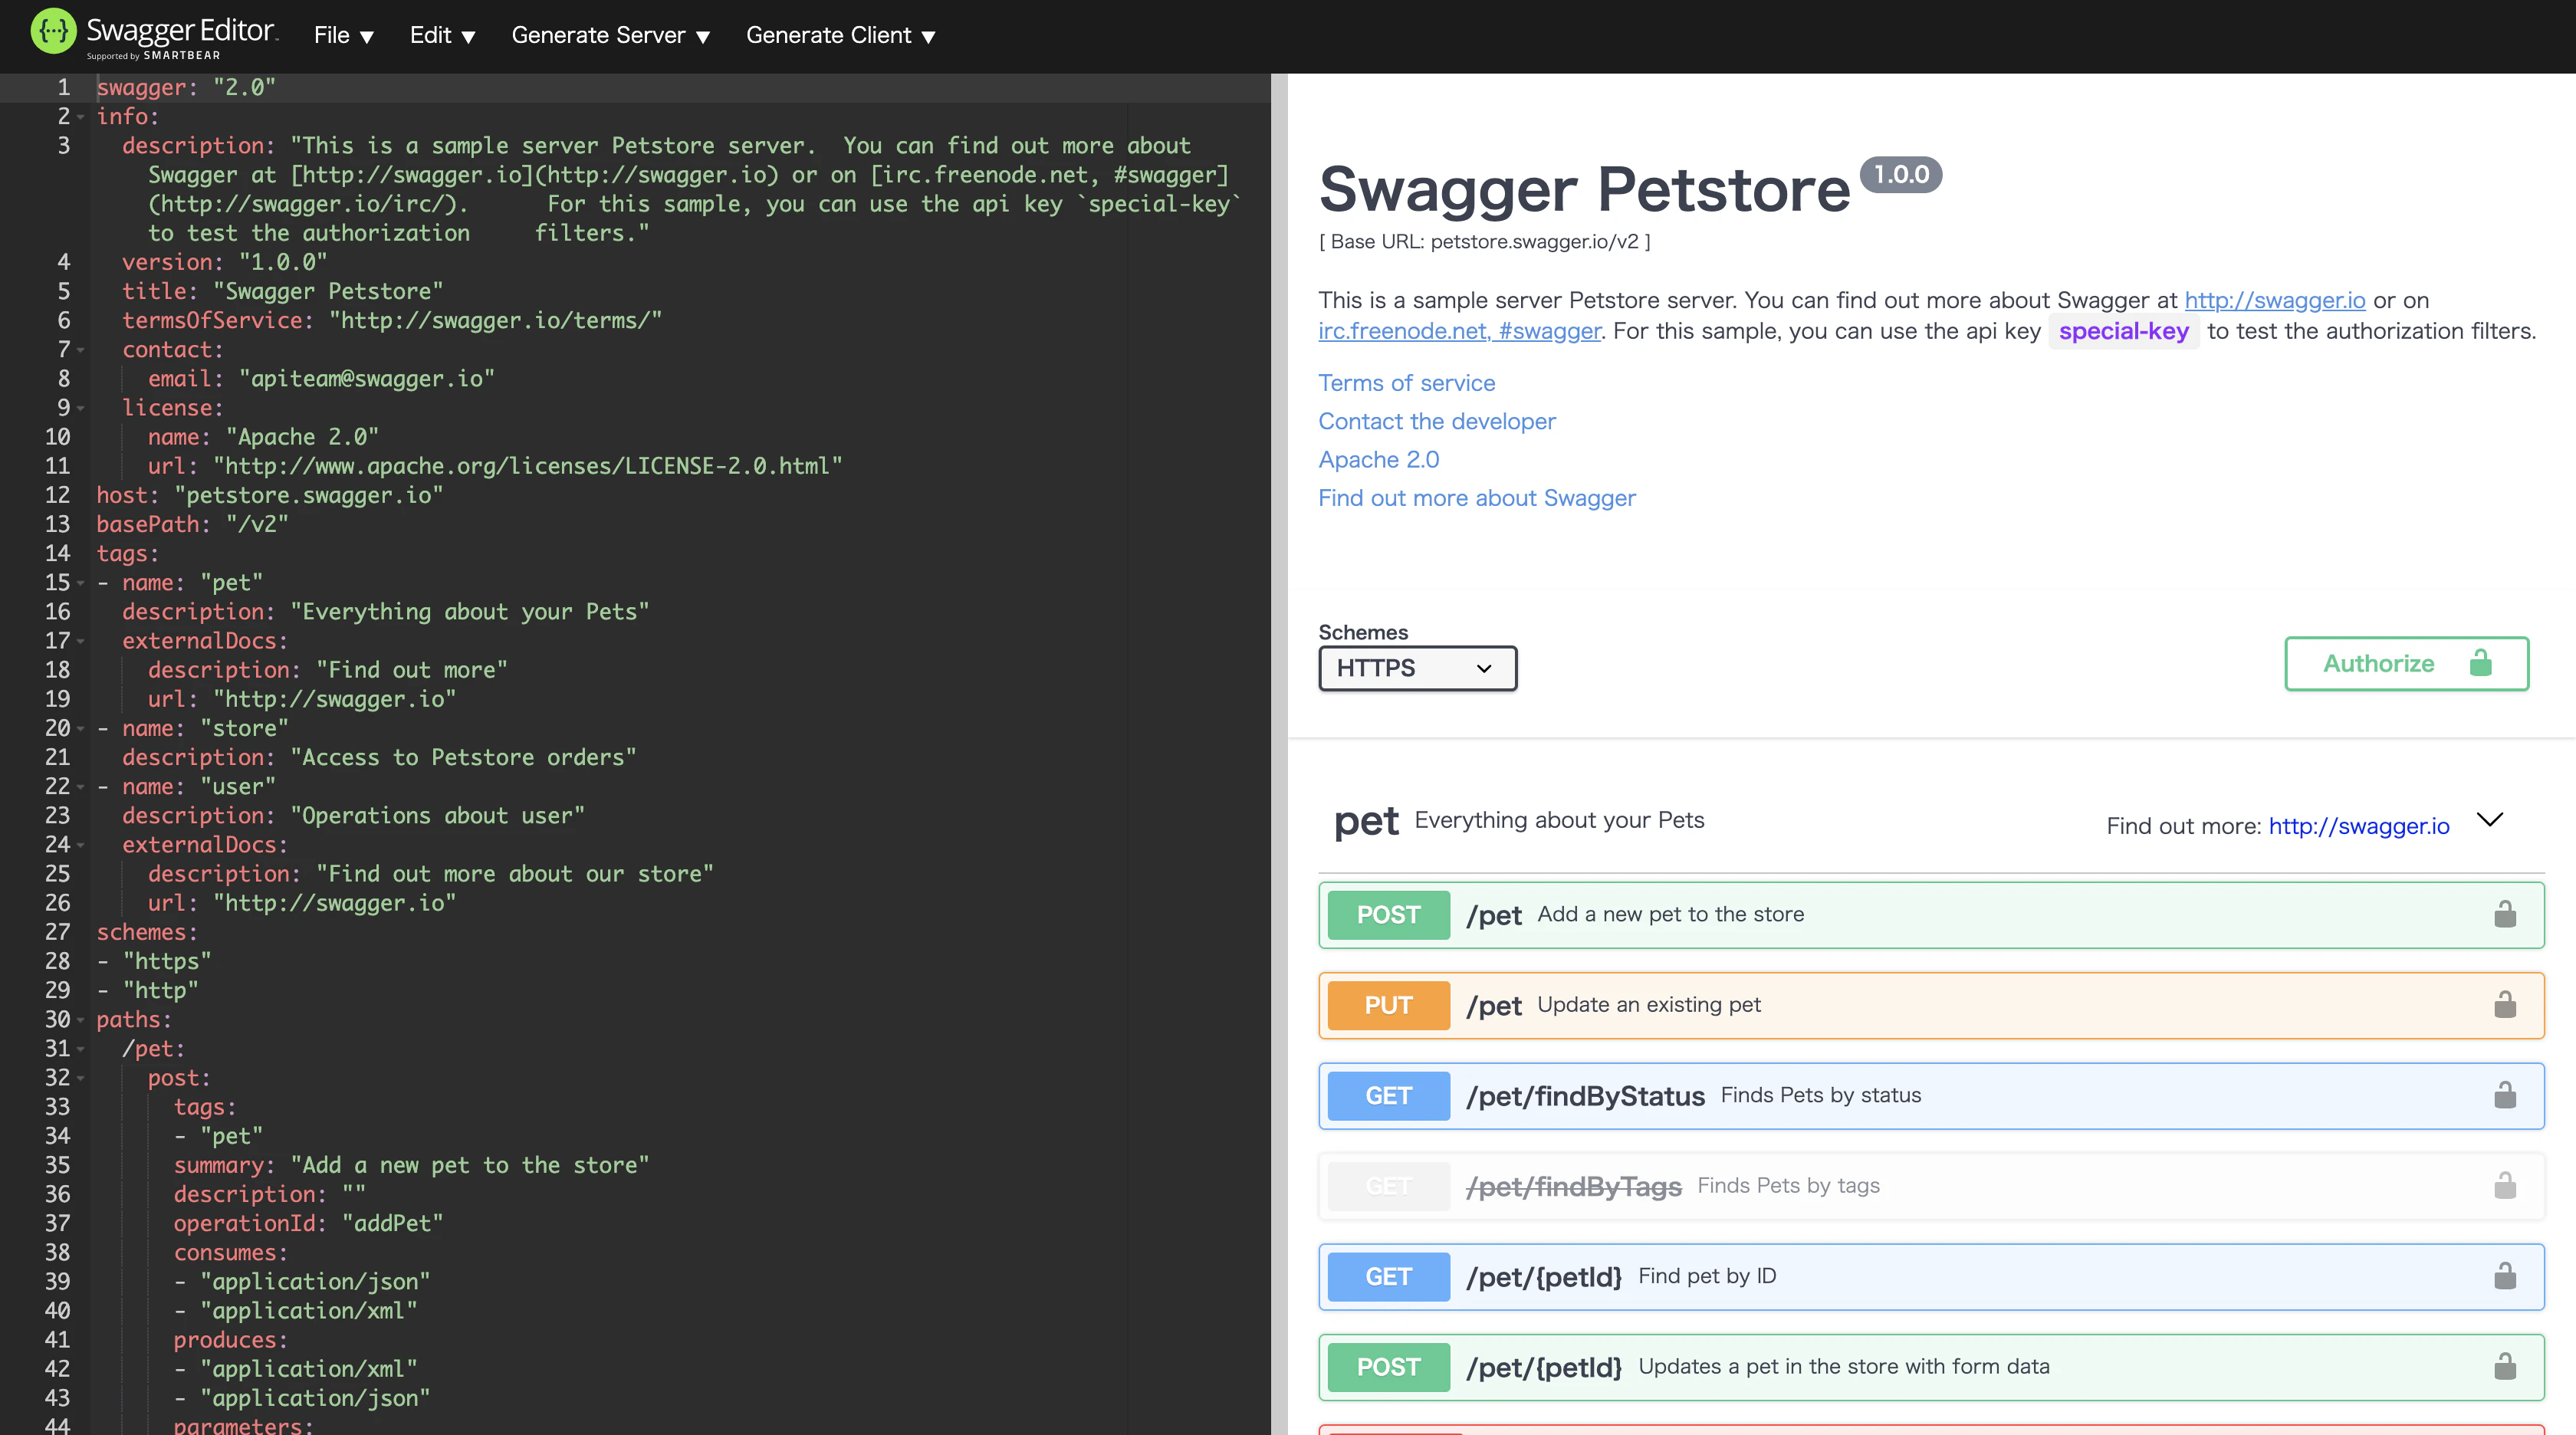Viewport: 2576px width, 1435px height.
Task: Open Find out more about Swagger link
Action: (1476, 498)
